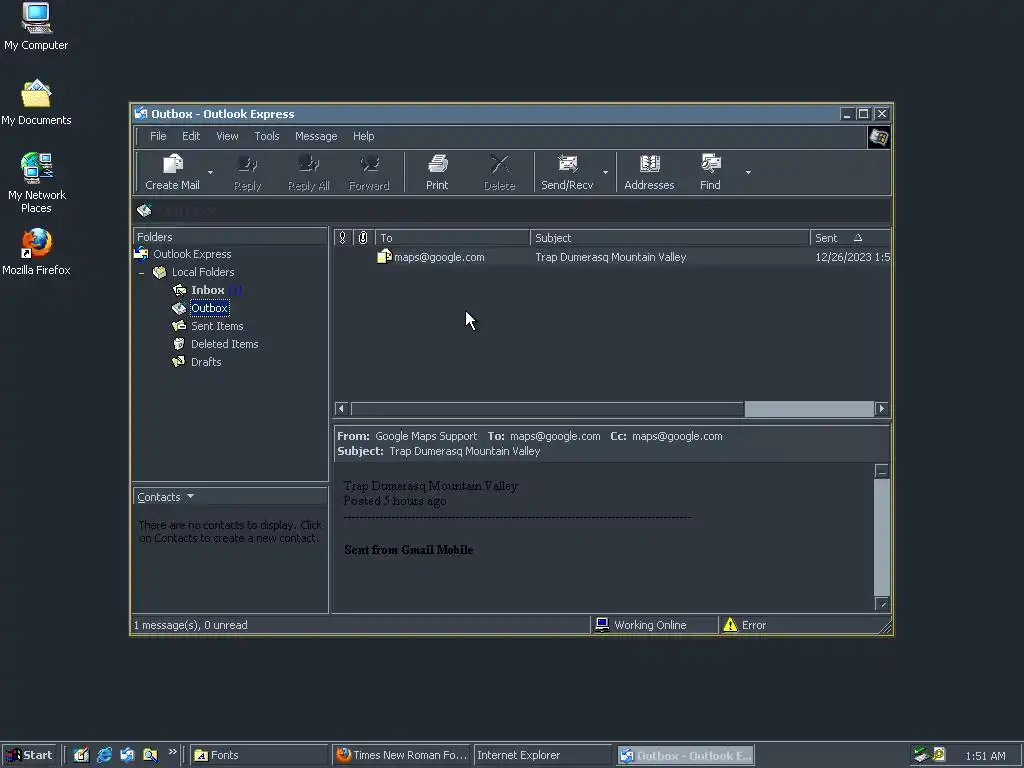Sort messages by Sent column
The image size is (1024, 768).
pyautogui.click(x=850, y=238)
